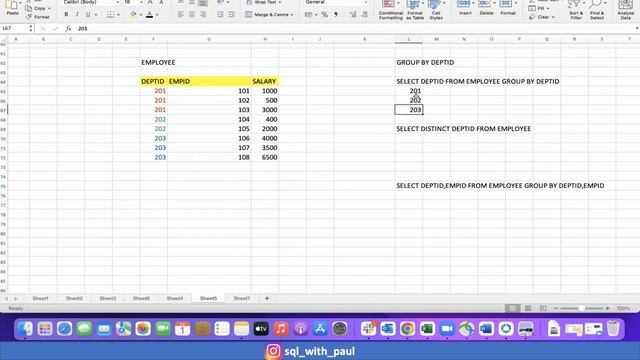Open Format as Table gallery
This screenshot has height=360, width=640.
pos(415,10)
